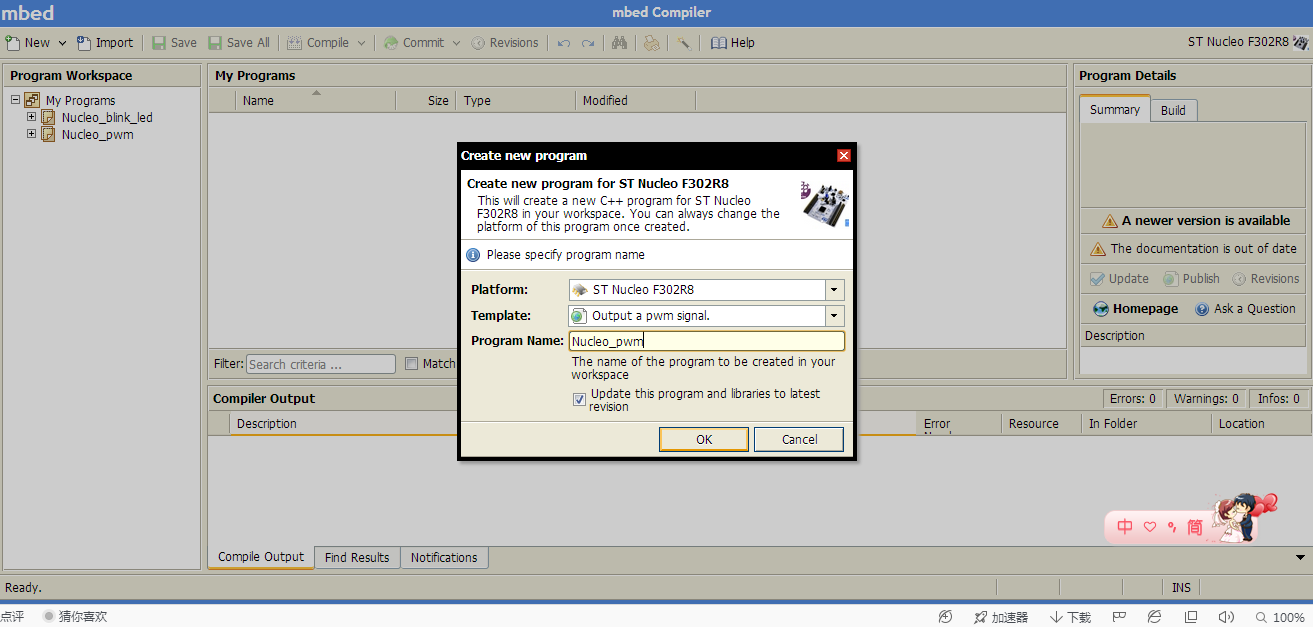Viewport: 1313px width, 627px height.
Task: Click the Commit toolbar button
Action: point(414,43)
